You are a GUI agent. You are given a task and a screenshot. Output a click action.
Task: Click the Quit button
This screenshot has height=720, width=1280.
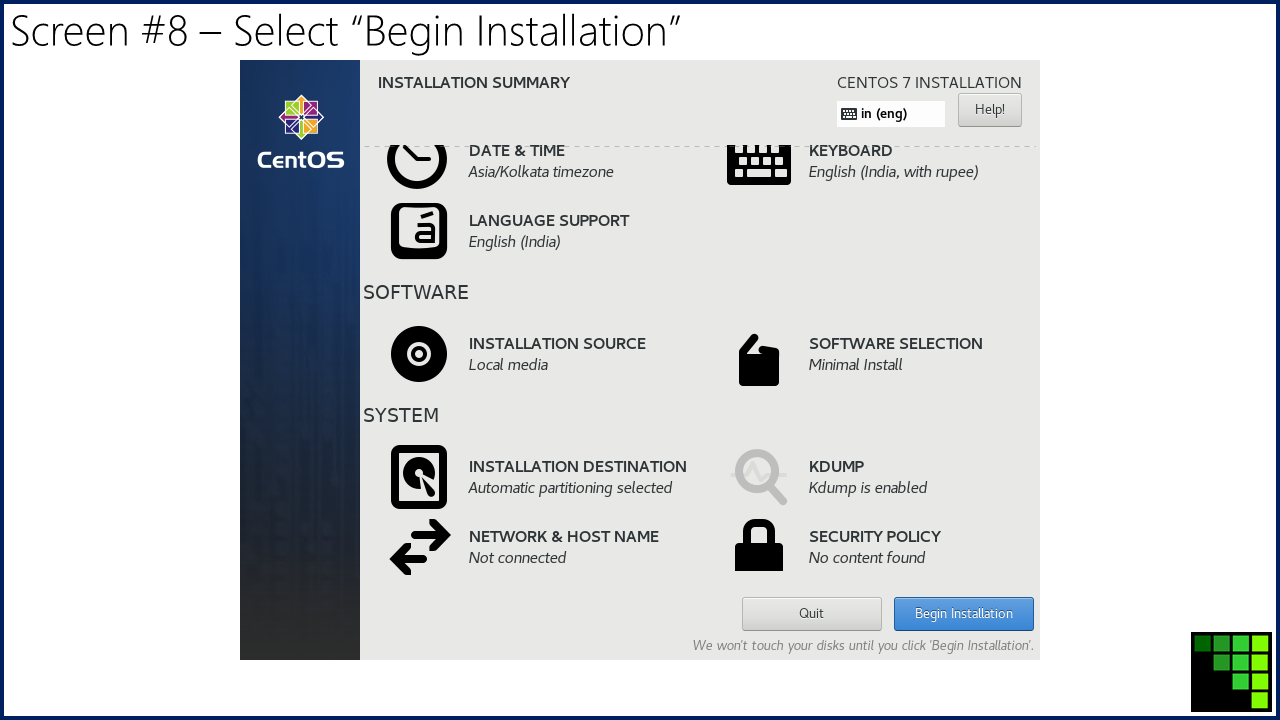point(812,614)
